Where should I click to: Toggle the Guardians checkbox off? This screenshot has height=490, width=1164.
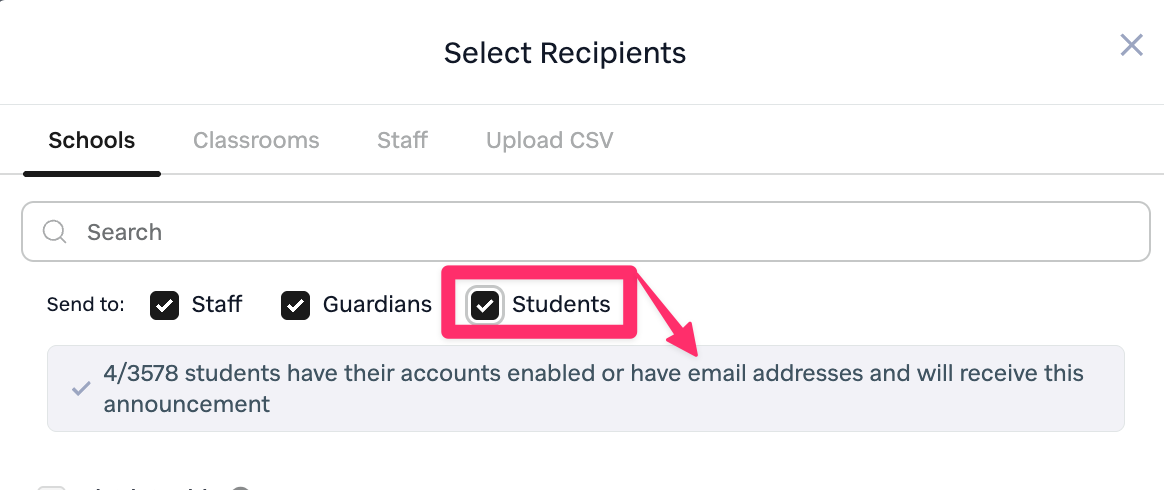[295, 306]
